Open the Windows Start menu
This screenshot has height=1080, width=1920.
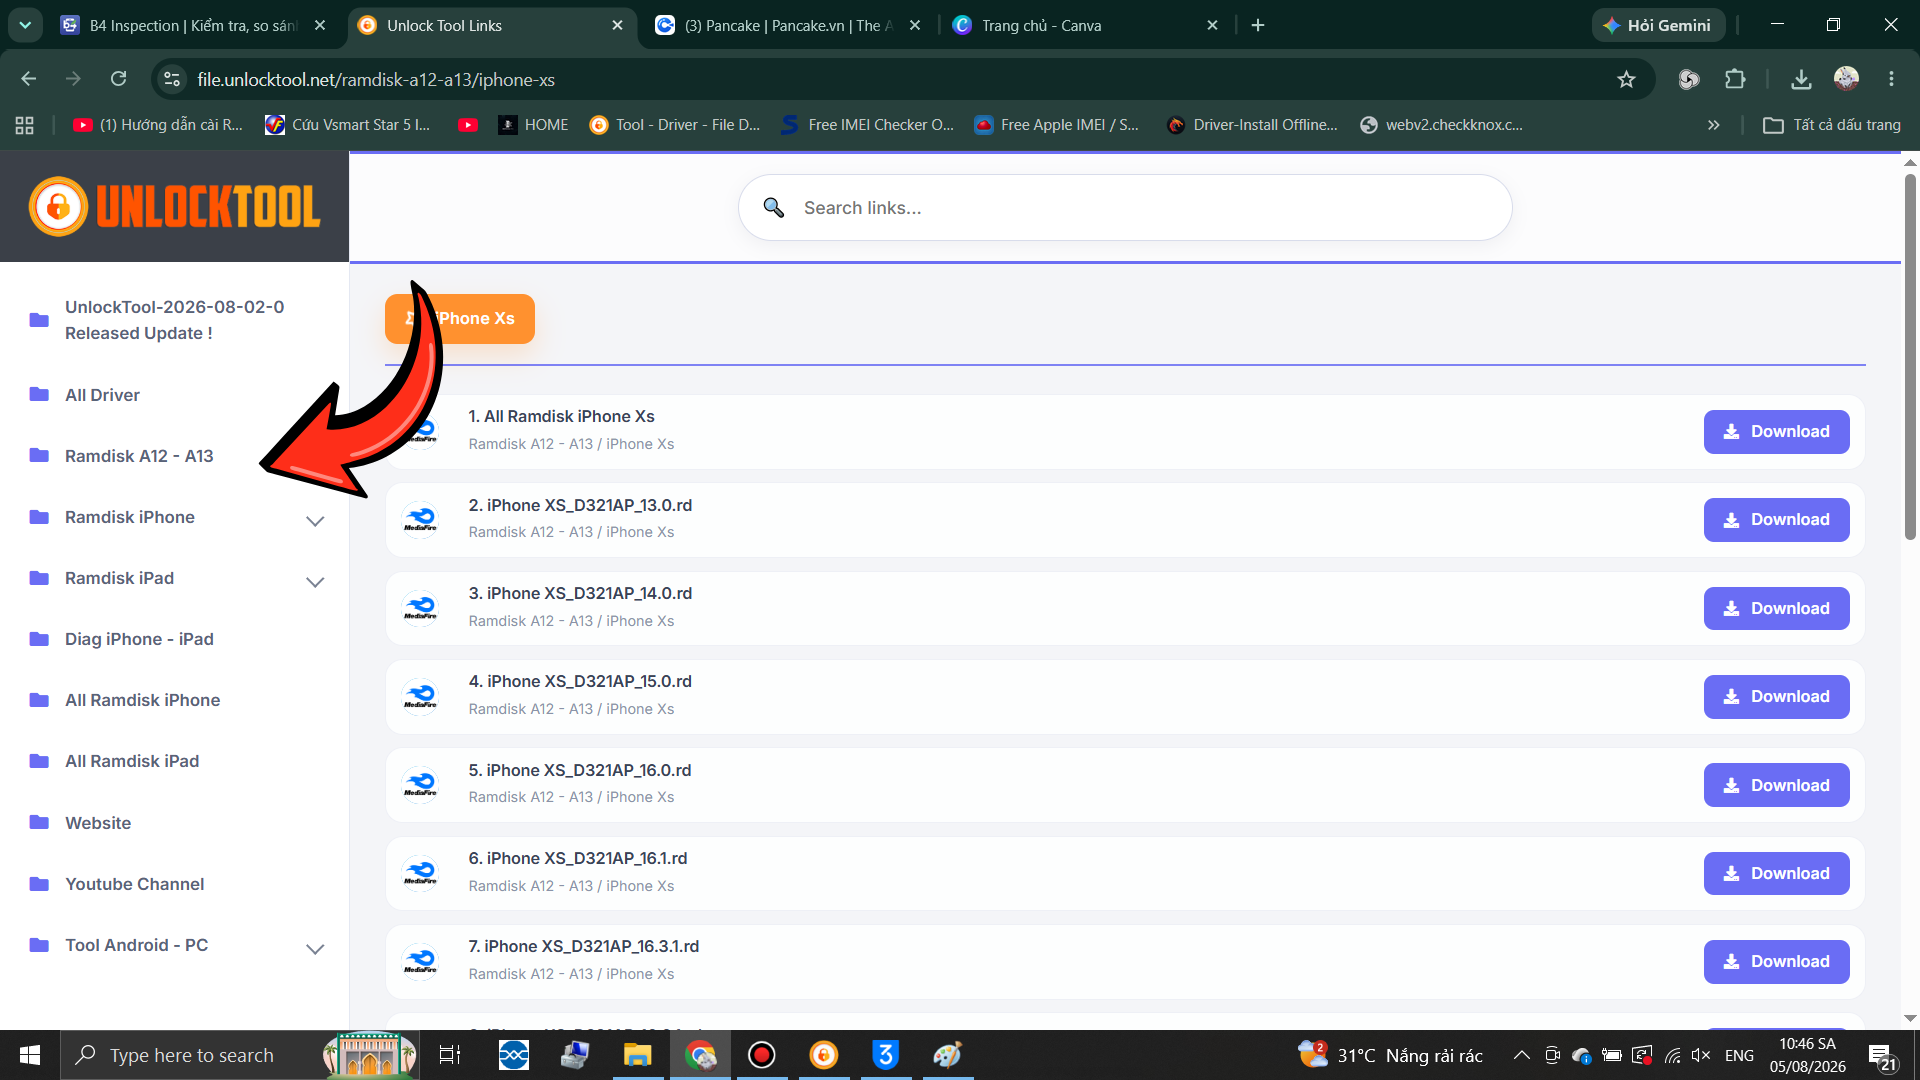coord(30,1055)
